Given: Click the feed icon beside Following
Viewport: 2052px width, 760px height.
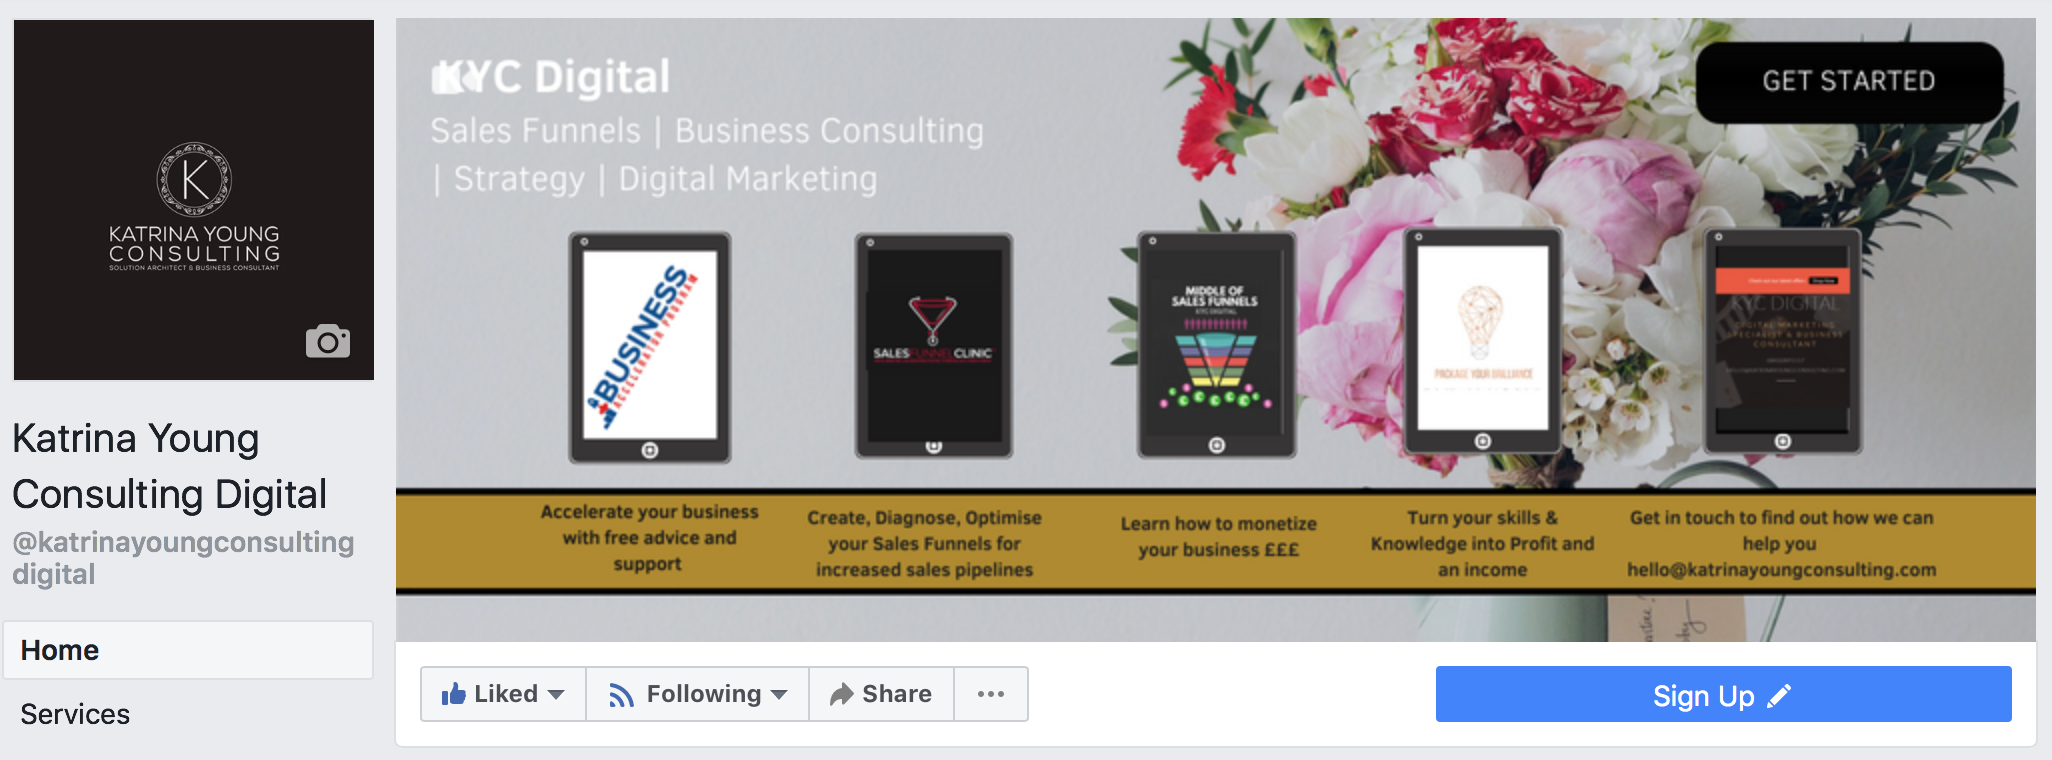Looking at the screenshot, I should (621, 695).
